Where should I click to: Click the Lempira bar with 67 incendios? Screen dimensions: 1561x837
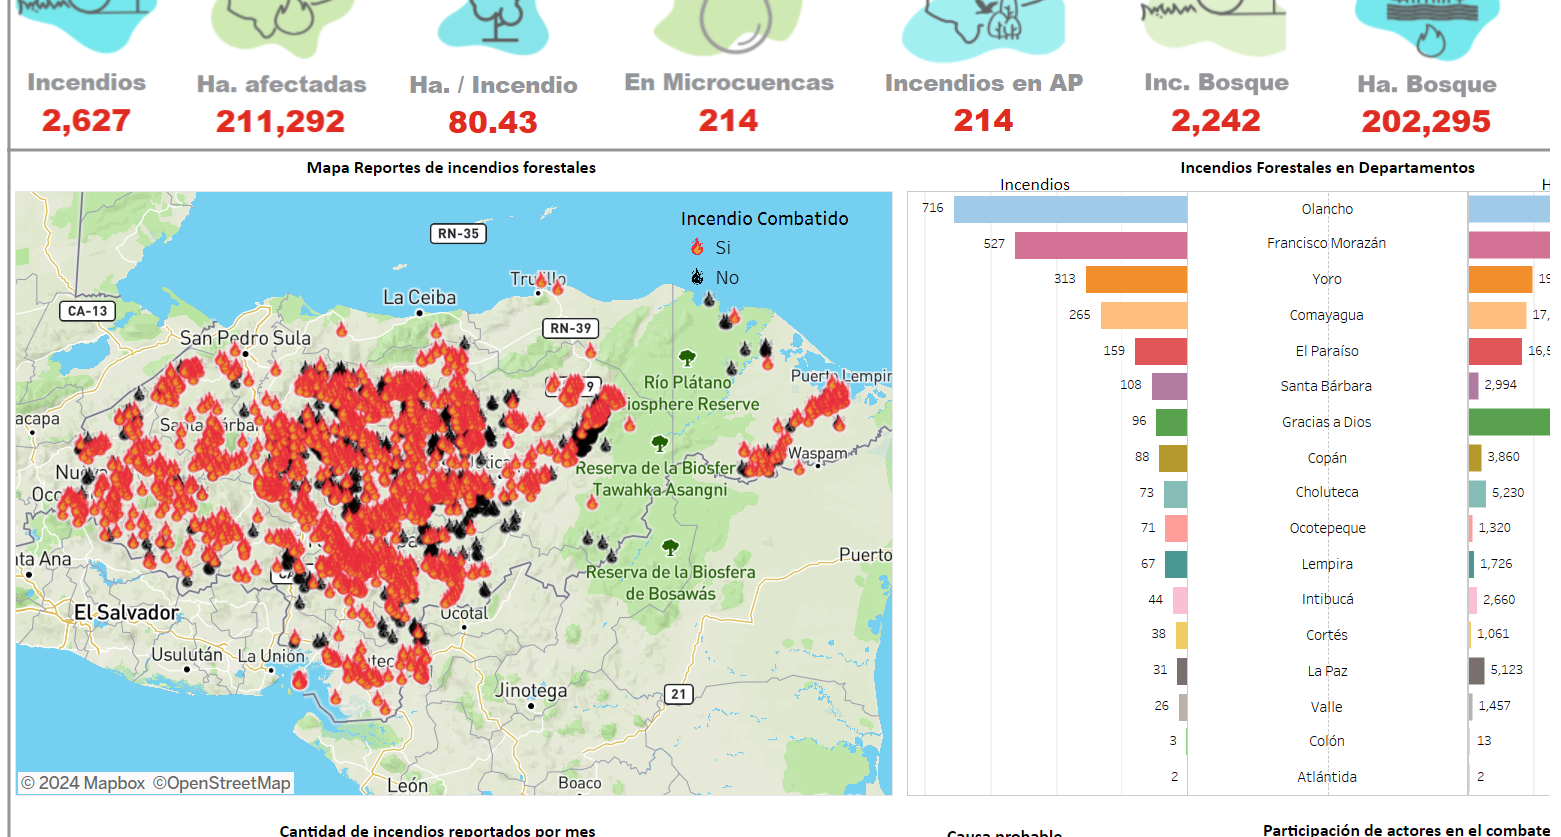click(x=1176, y=564)
